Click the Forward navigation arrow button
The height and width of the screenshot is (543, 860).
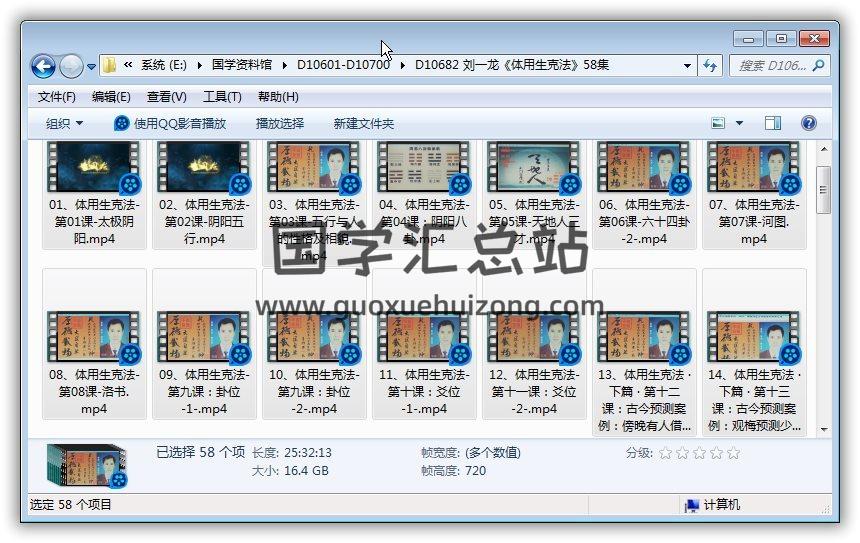point(71,66)
